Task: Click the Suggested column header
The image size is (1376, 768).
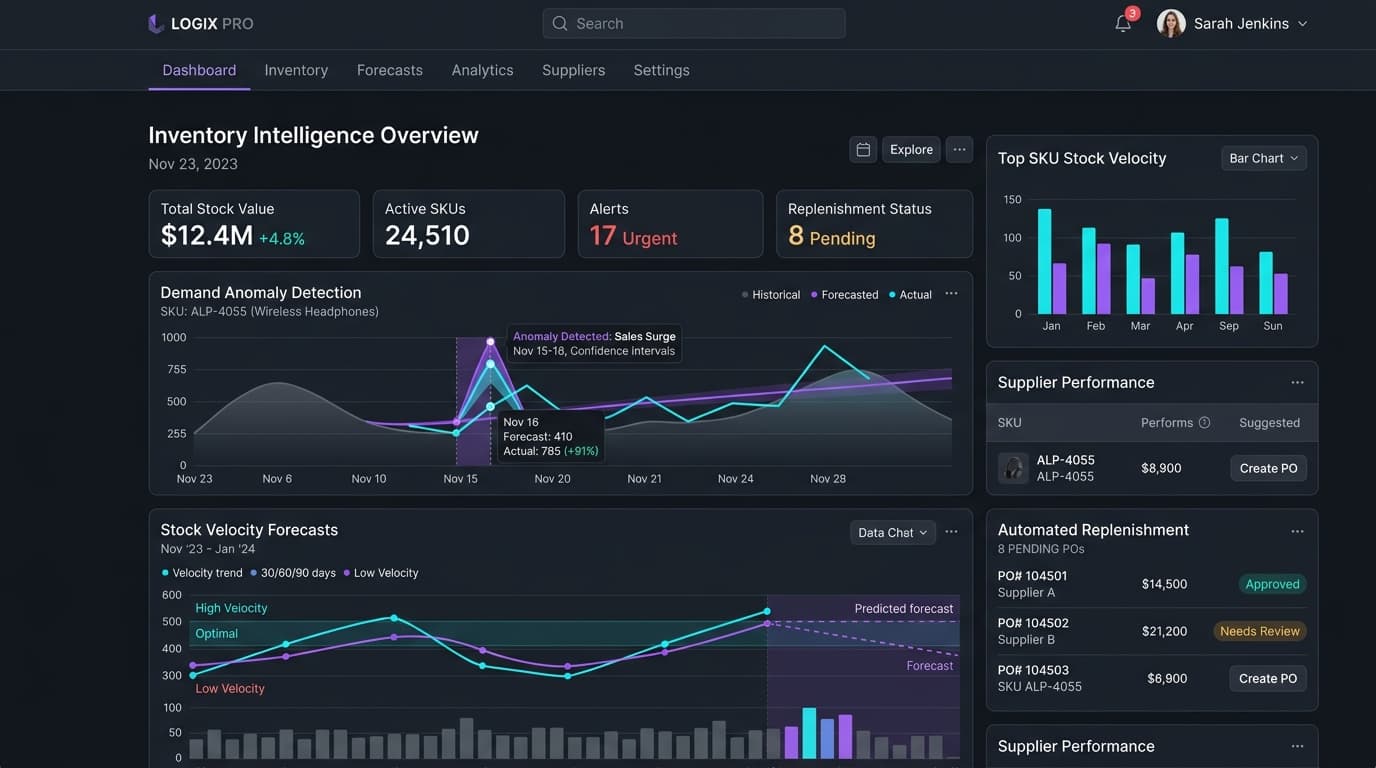Action: pos(1269,422)
